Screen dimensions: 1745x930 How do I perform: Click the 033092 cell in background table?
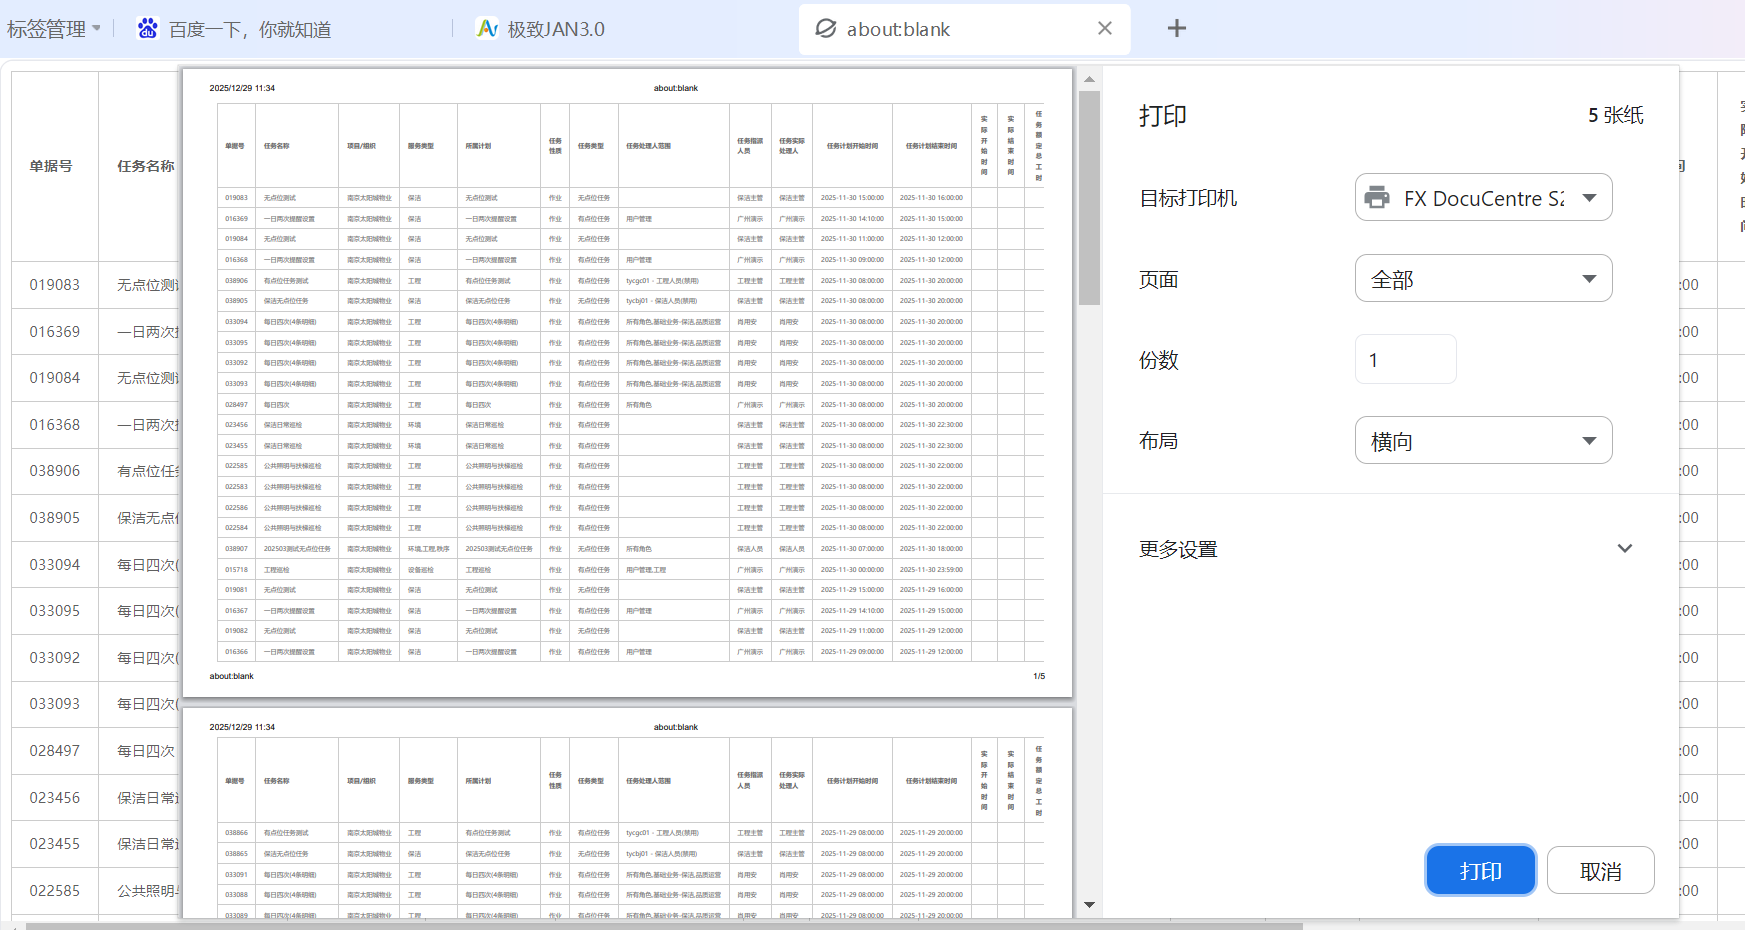pos(55,658)
